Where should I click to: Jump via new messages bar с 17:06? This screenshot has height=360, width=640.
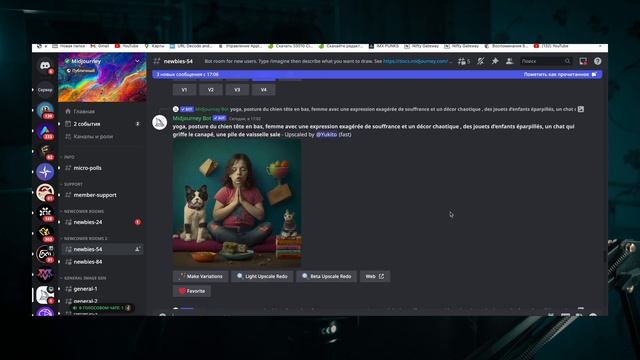click(x=188, y=74)
